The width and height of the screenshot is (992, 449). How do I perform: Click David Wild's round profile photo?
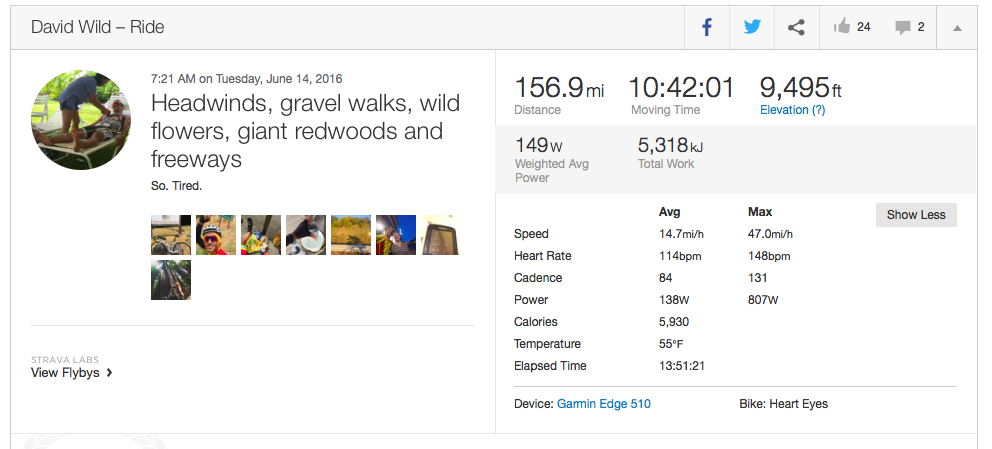tap(81, 120)
